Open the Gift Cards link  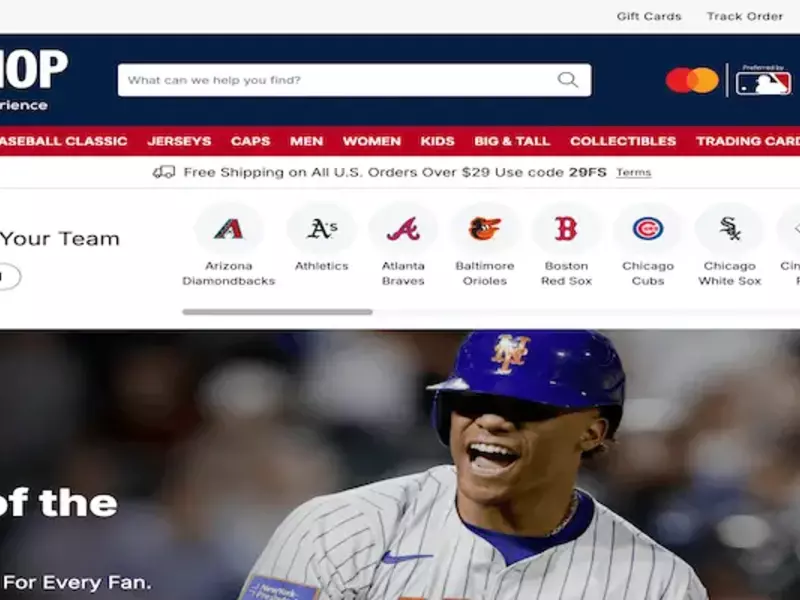tap(648, 16)
